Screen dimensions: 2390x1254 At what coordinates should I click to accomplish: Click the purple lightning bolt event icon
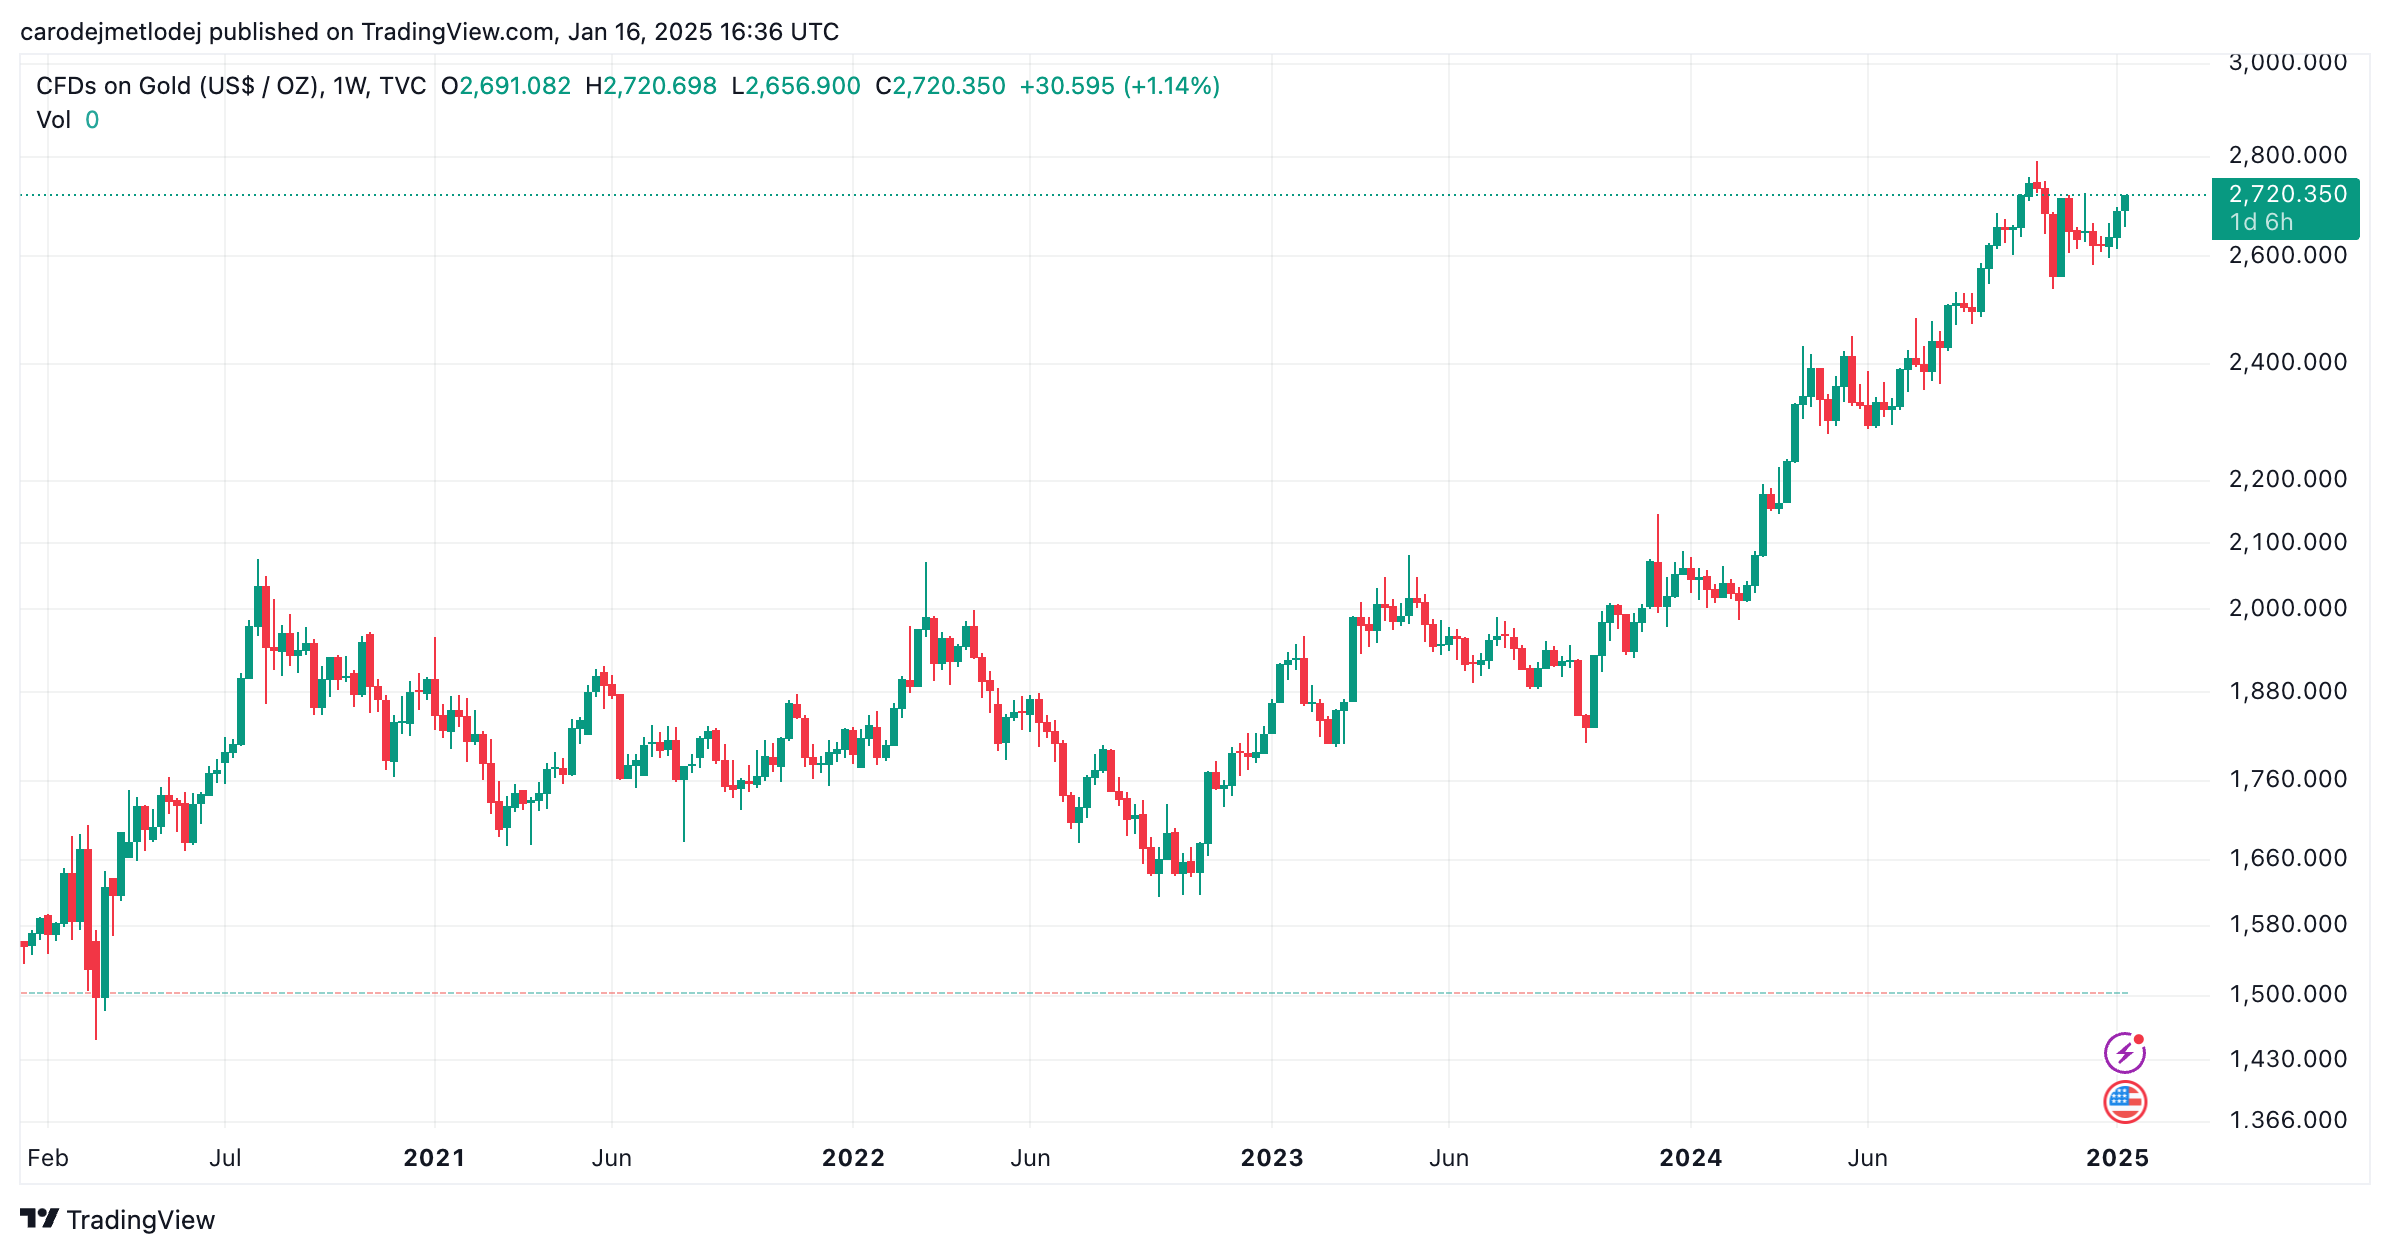(x=2124, y=1052)
